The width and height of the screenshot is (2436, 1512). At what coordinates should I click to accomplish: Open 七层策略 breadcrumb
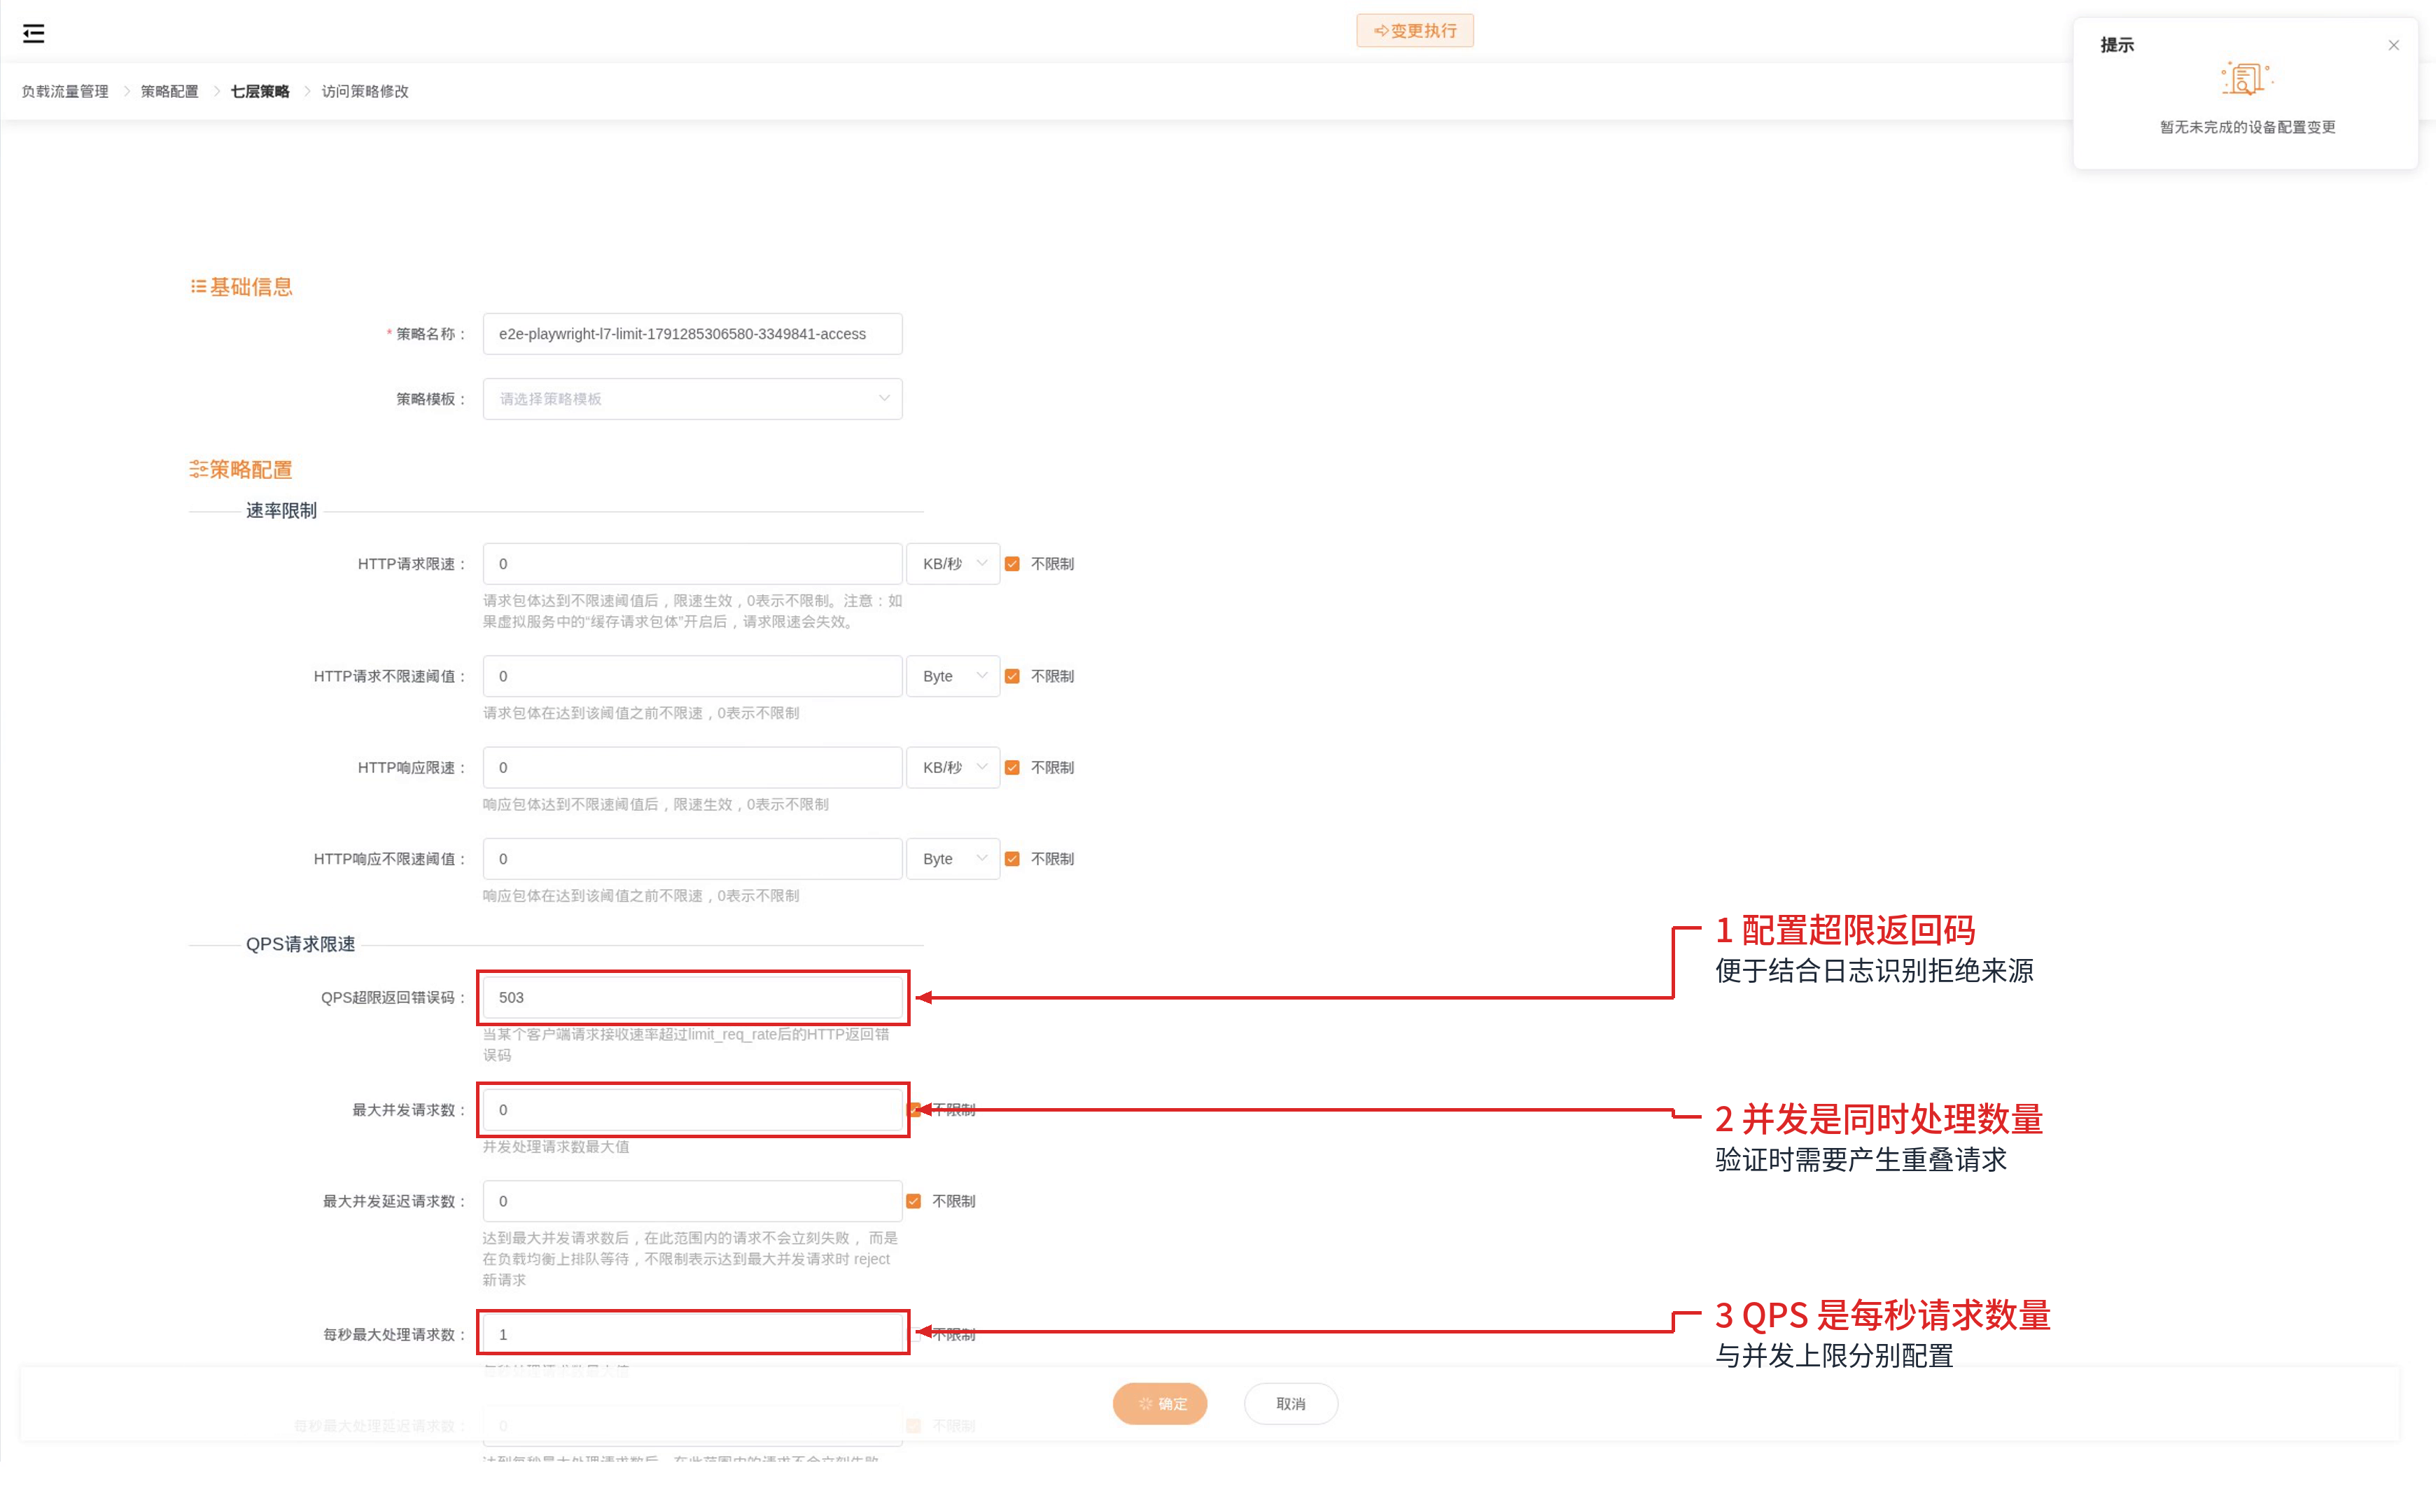[260, 91]
